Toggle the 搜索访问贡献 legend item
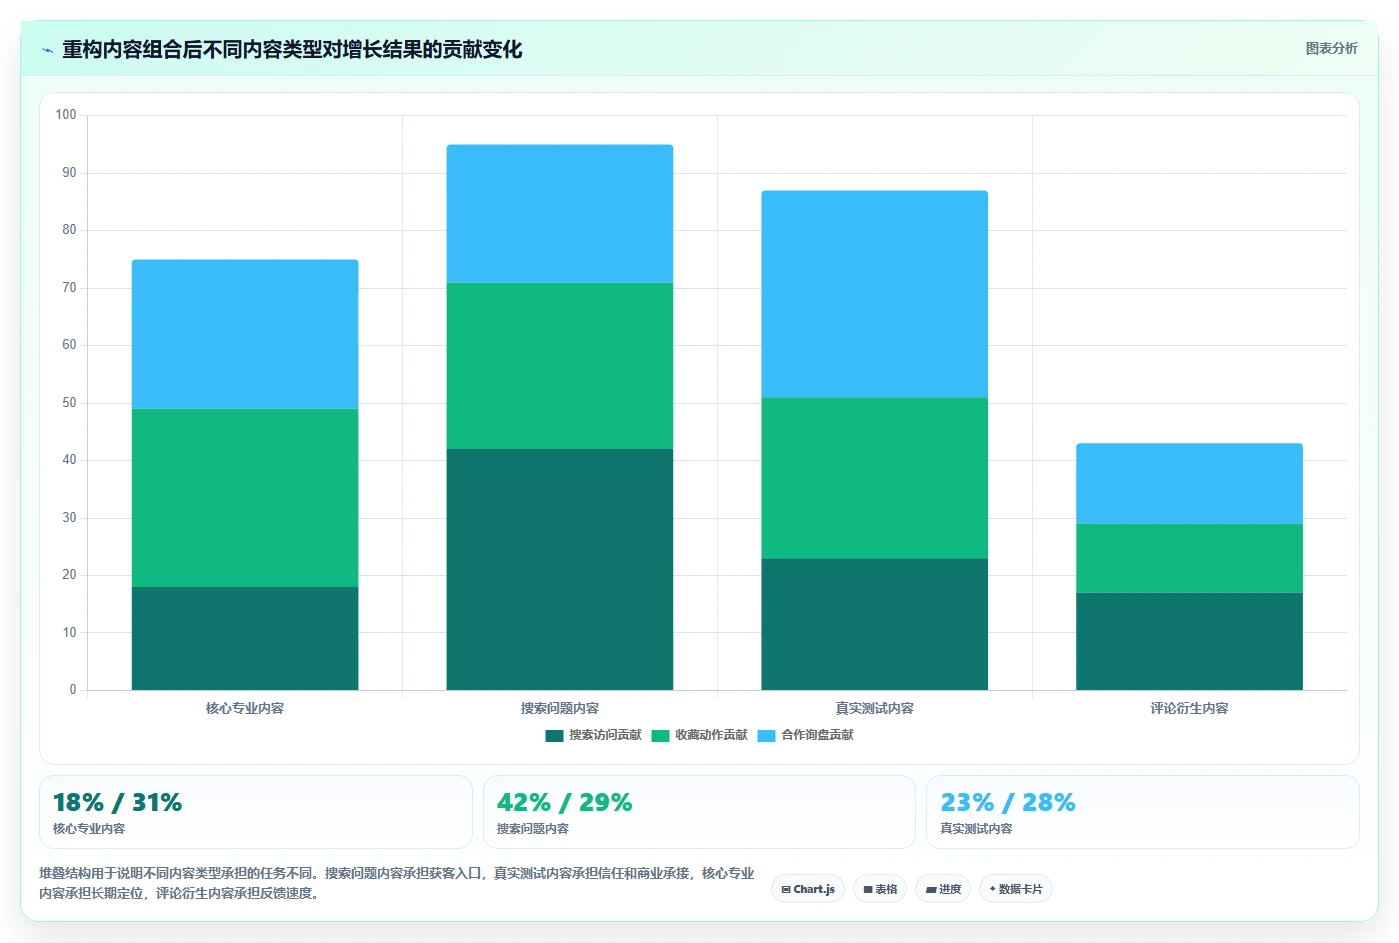The width and height of the screenshot is (1399, 943). [x=593, y=735]
